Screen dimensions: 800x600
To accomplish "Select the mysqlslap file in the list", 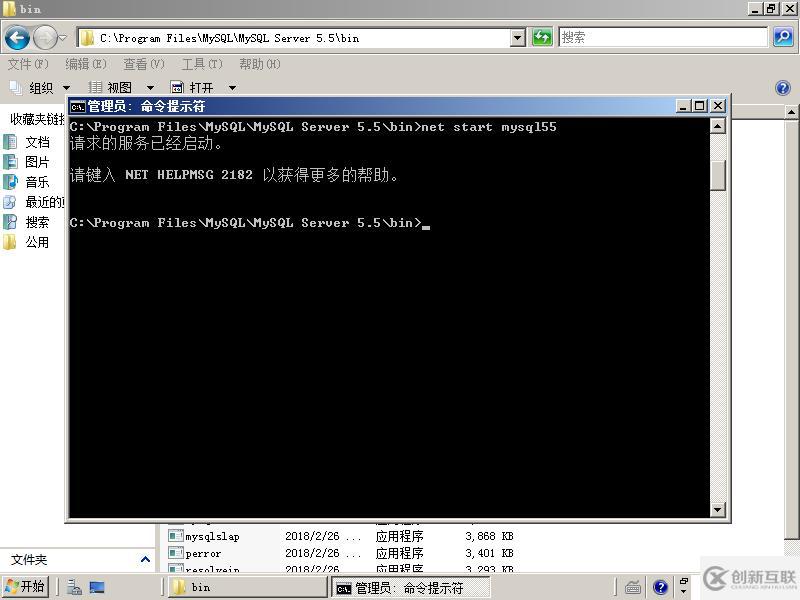I will click(x=212, y=536).
